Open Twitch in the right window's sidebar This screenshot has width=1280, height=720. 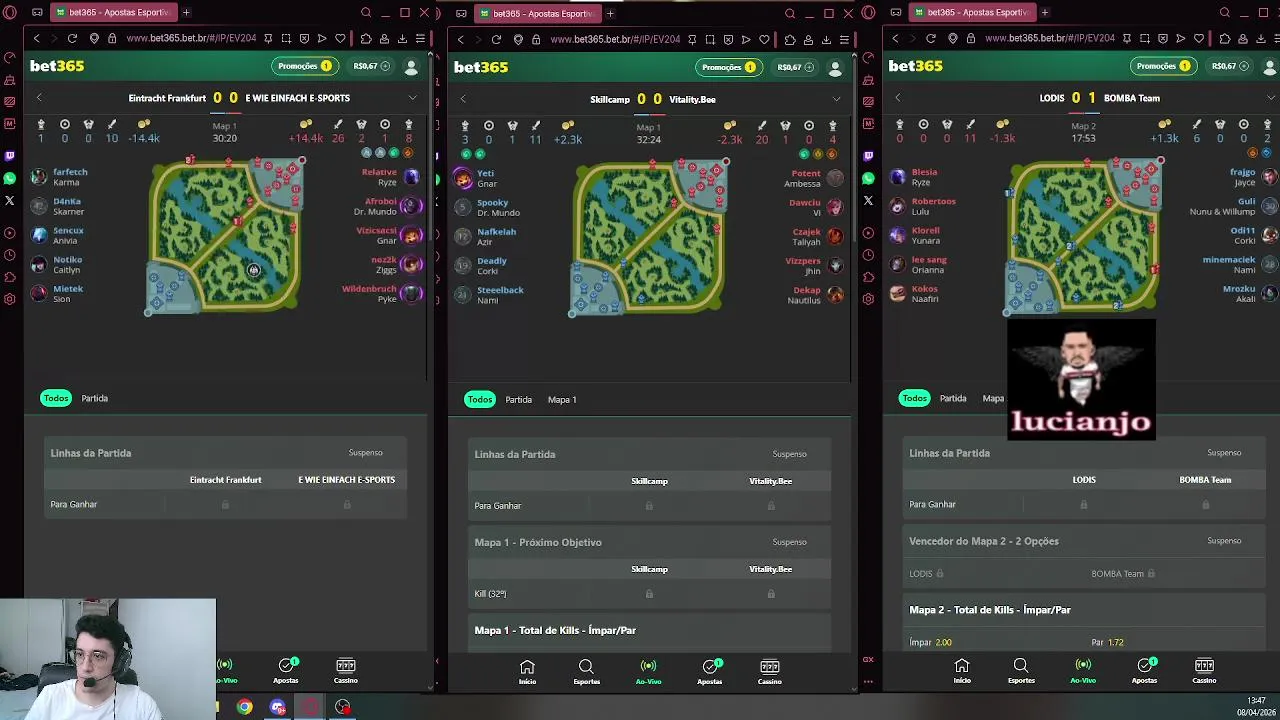(x=868, y=156)
